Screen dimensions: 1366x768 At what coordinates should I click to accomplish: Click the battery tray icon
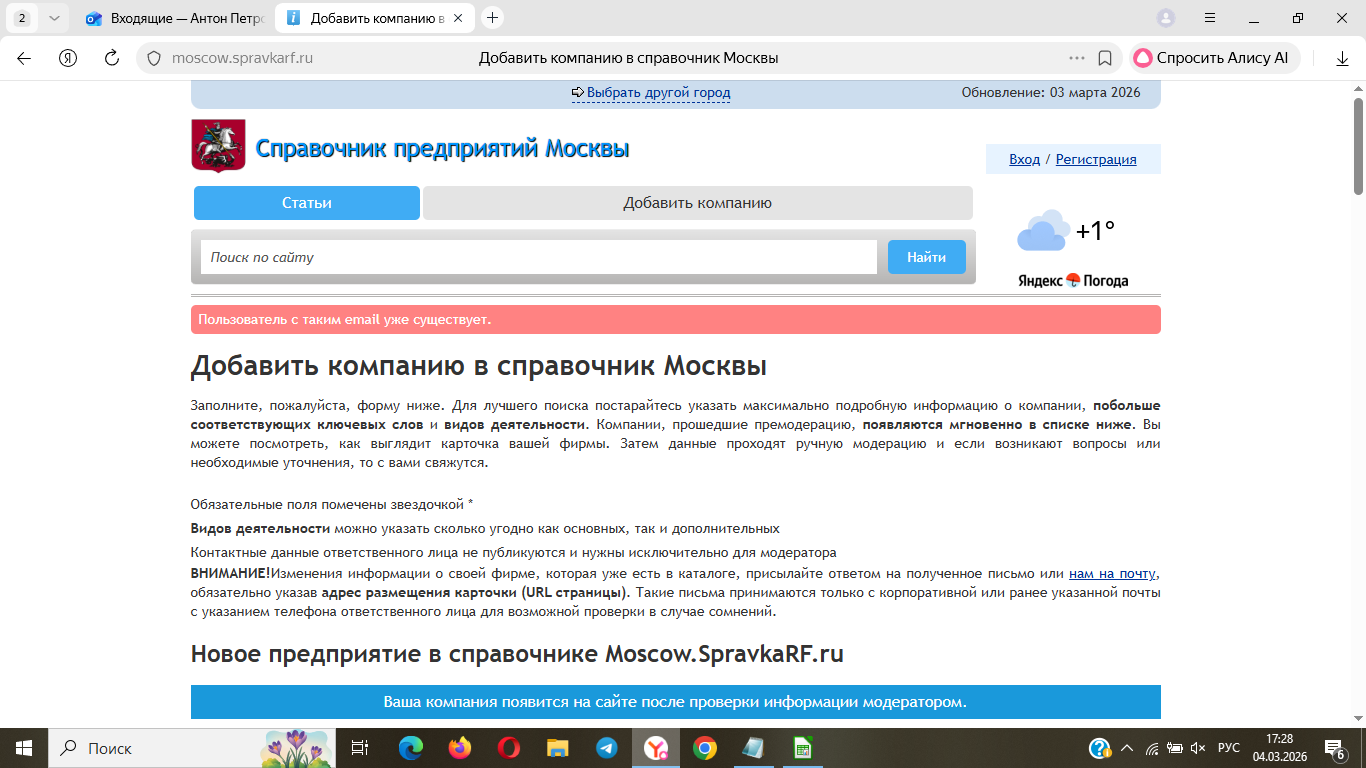click(x=1173, y=748)
